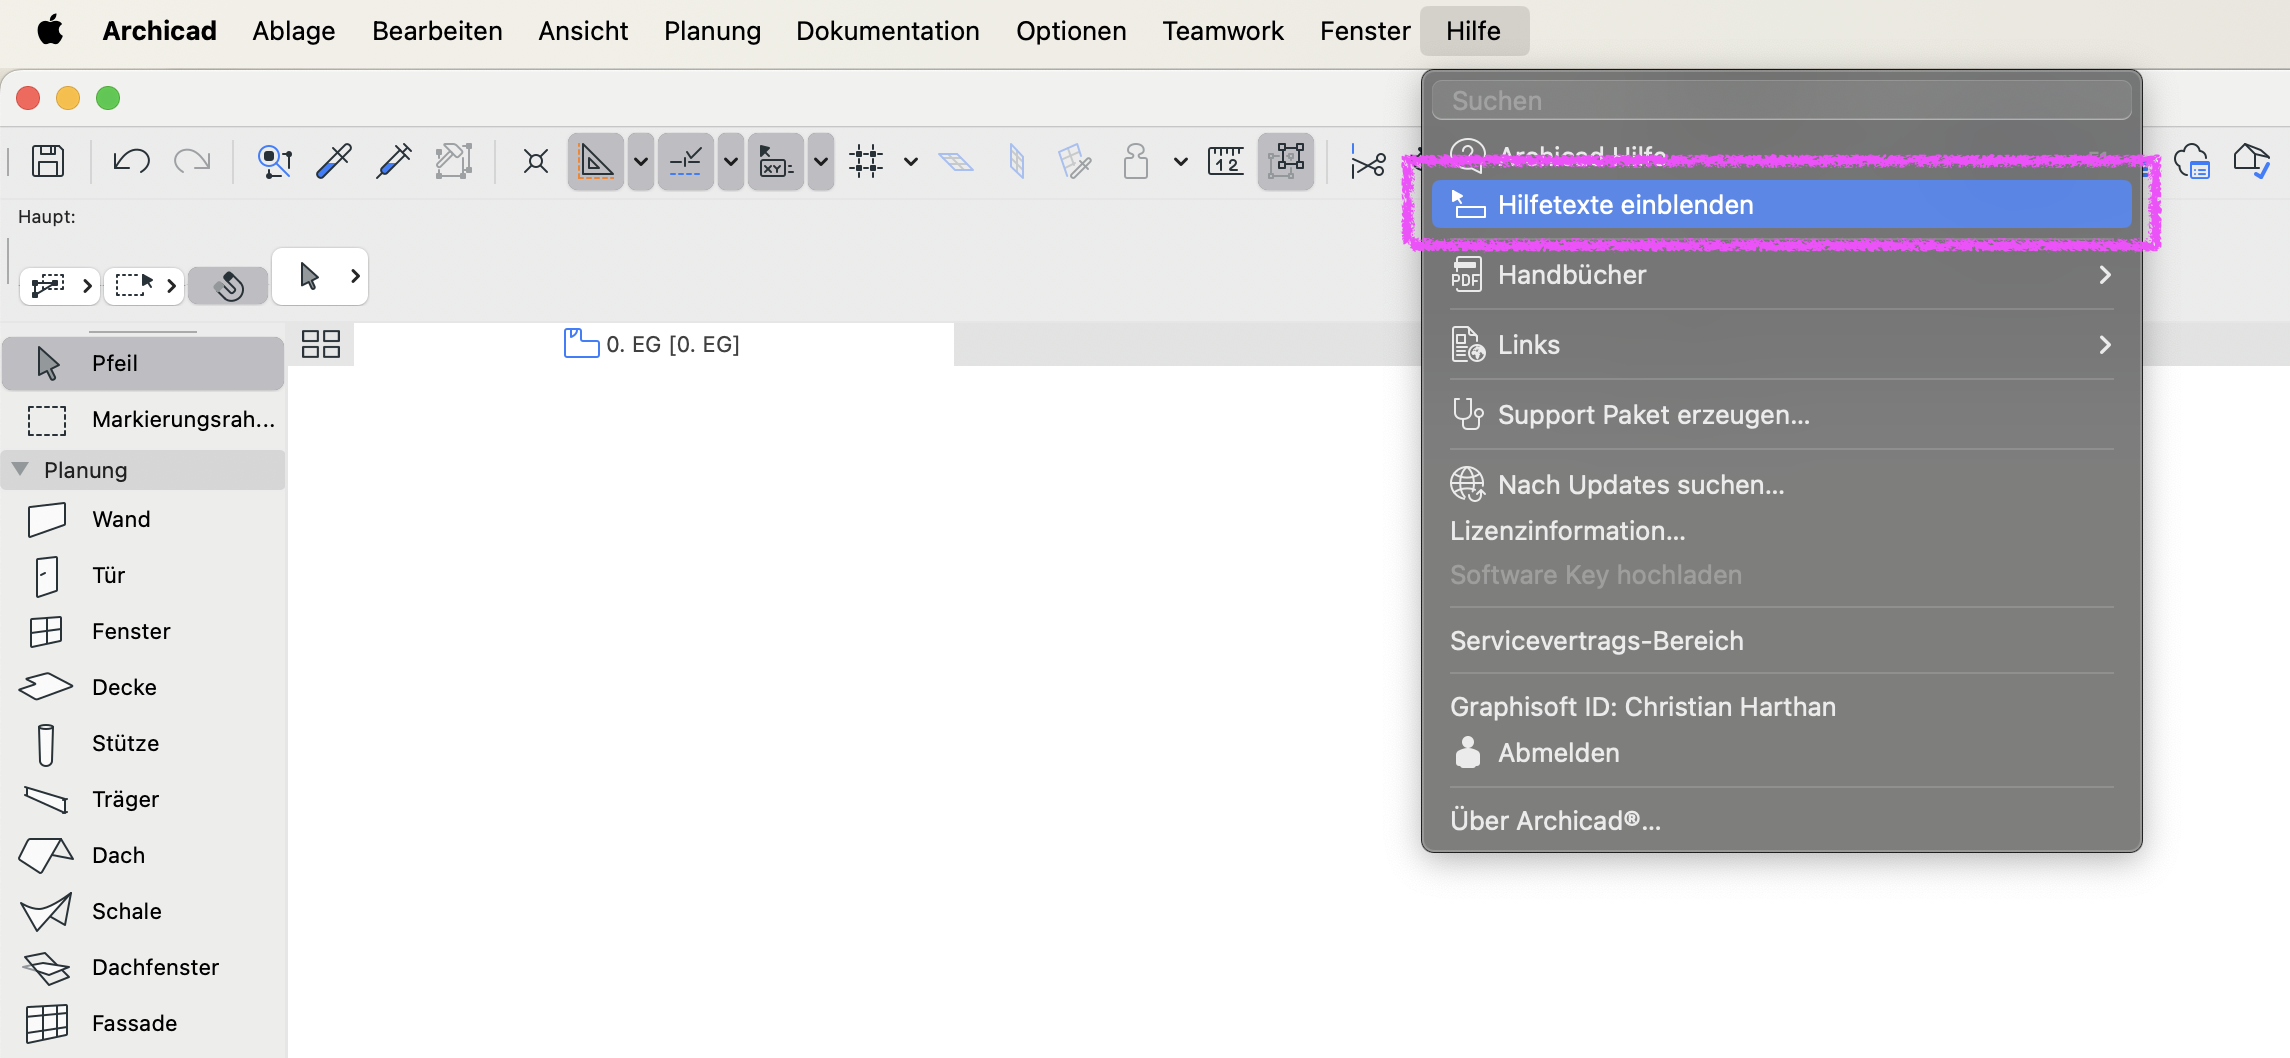This screenshot has height=1058, width=2290.
Task: Open the Ansicht menu
Action: [583, 31]
